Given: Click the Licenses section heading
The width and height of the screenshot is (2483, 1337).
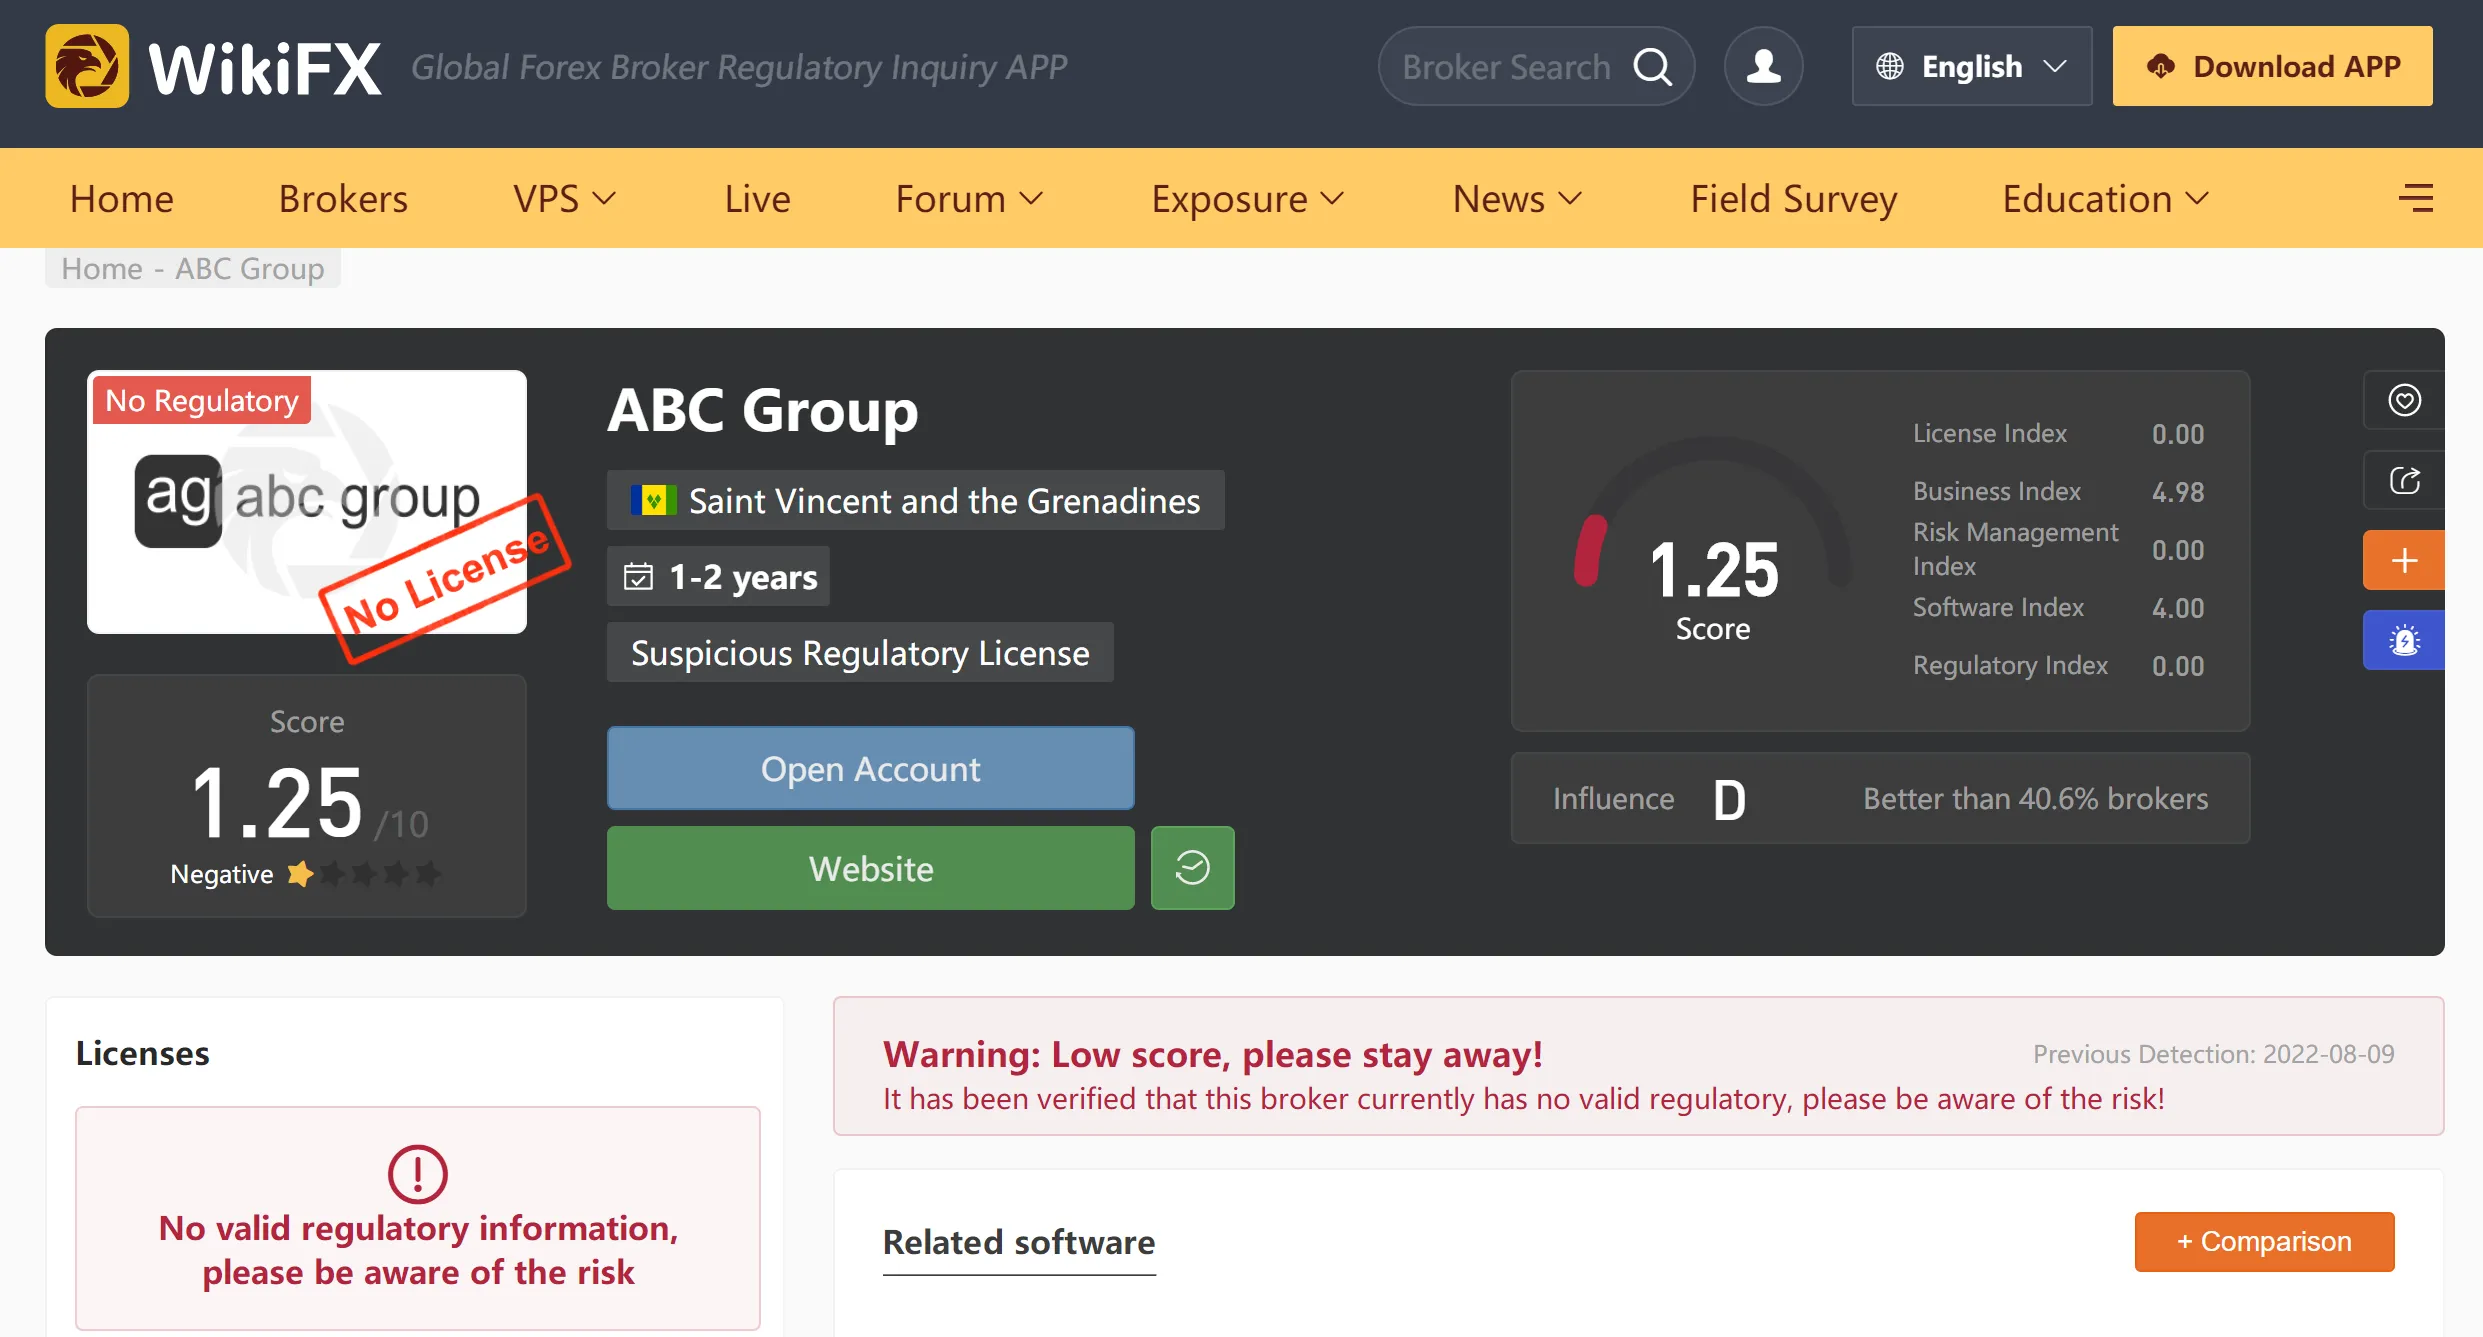Looking at the screenshot, I should pos(142,1053).
